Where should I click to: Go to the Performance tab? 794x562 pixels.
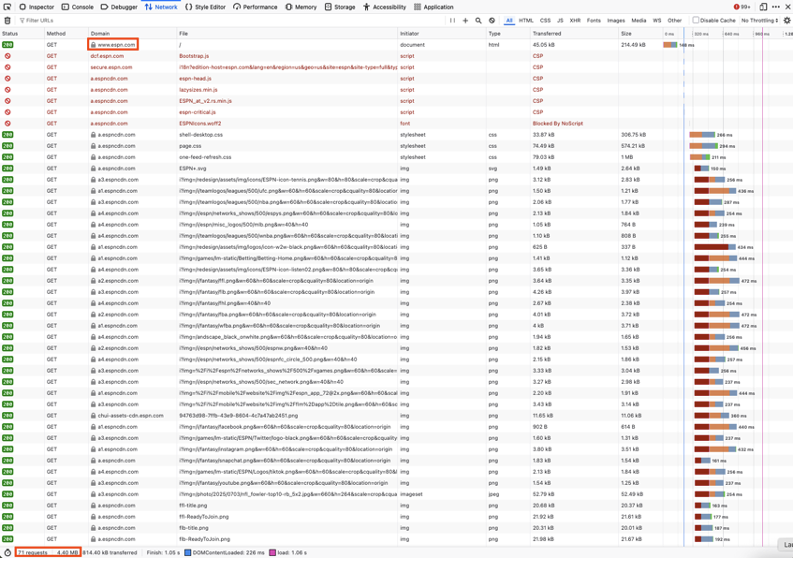(255, 7)
